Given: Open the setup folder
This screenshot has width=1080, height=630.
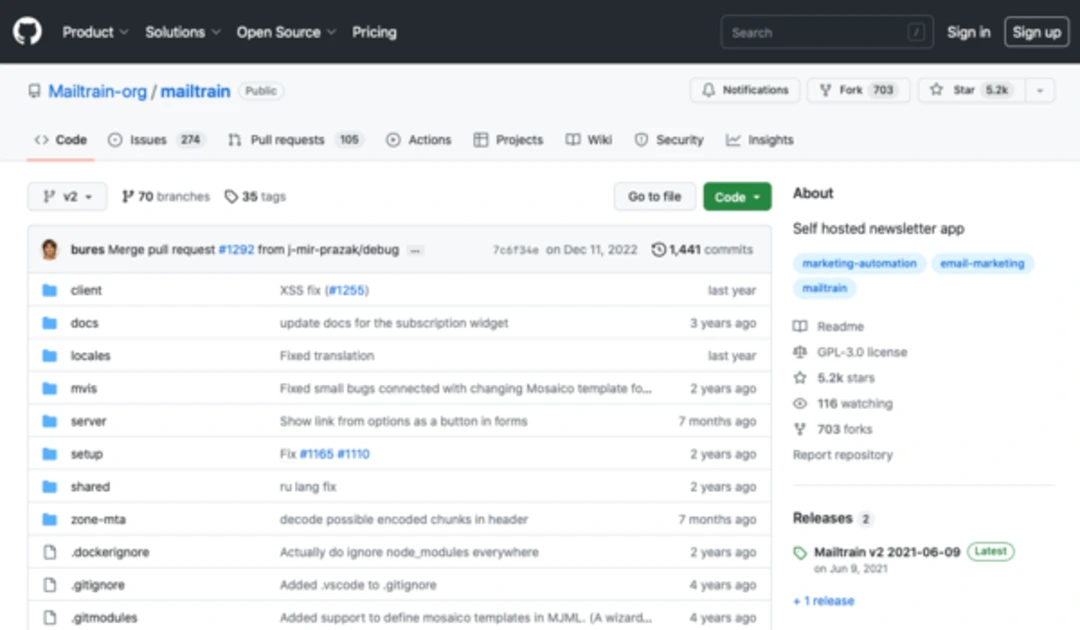Looking at the screenshot, I should tap(86, 454).
